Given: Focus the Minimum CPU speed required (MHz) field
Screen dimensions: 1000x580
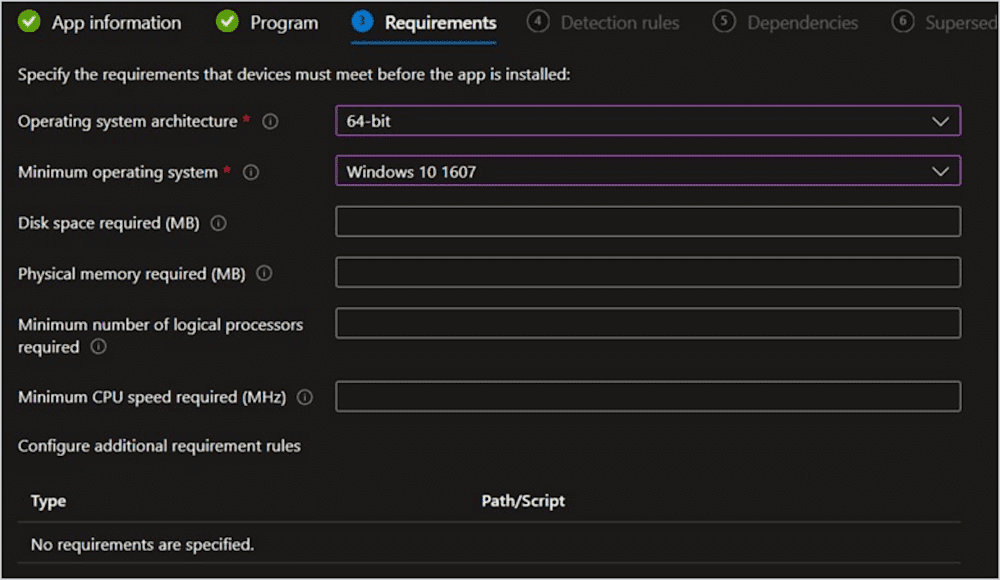Looking at the screenshot, I should (x=648, y=396).
